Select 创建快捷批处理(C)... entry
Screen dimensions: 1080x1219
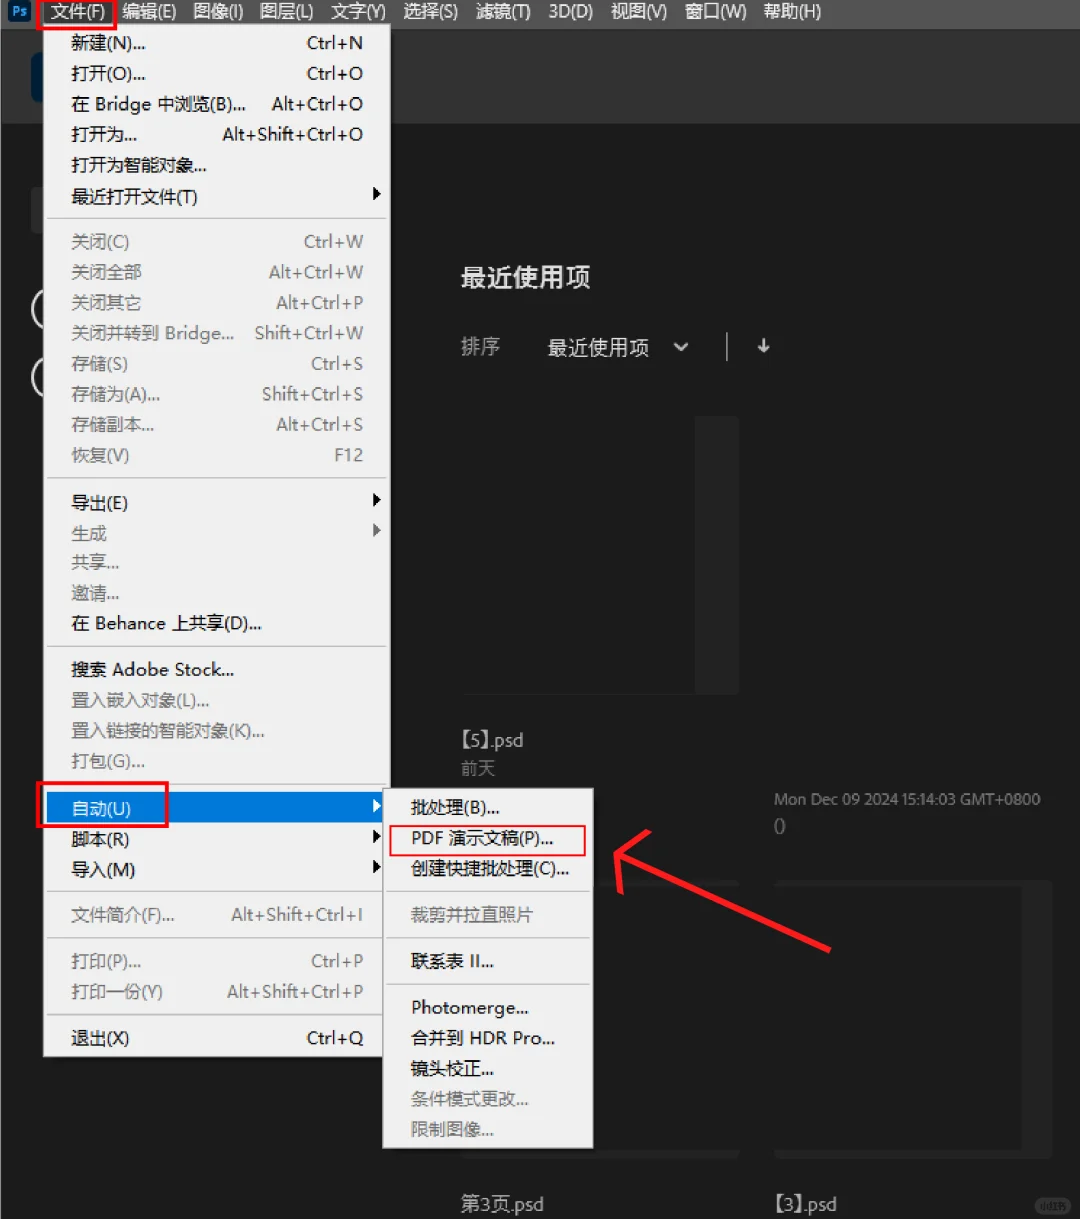[x=488, y=869]
